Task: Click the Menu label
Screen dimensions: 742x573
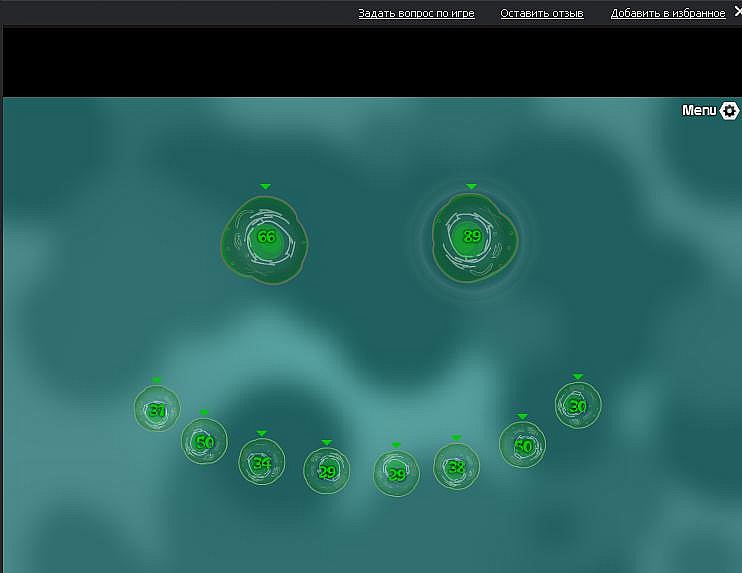Action: point(699,110)
